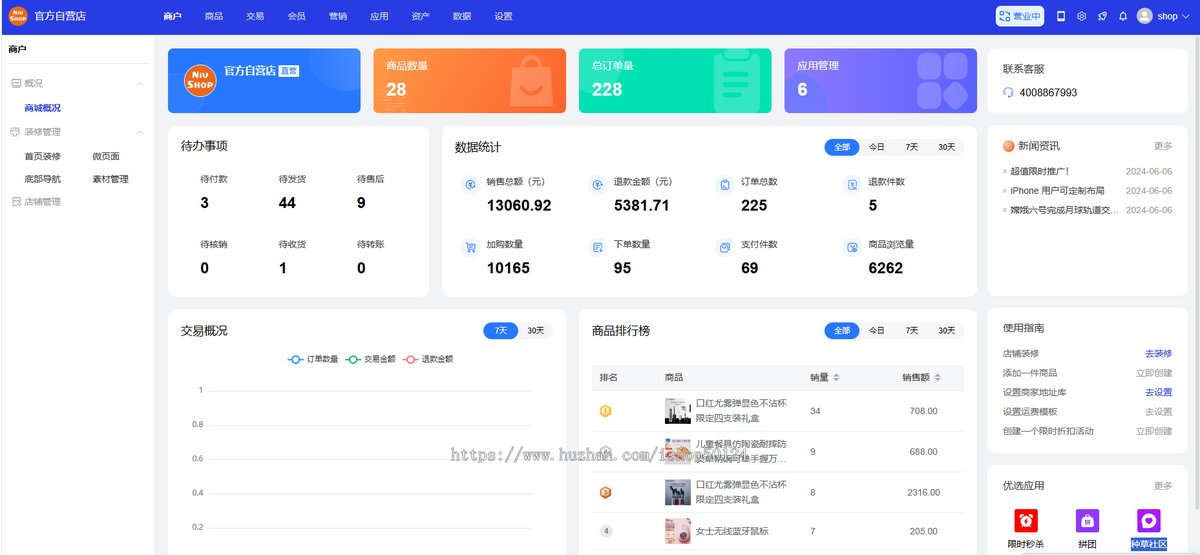Open 店铺管理 in sidebar
The height and width of the screenshot is (555, 1200).
click(43, 201)
